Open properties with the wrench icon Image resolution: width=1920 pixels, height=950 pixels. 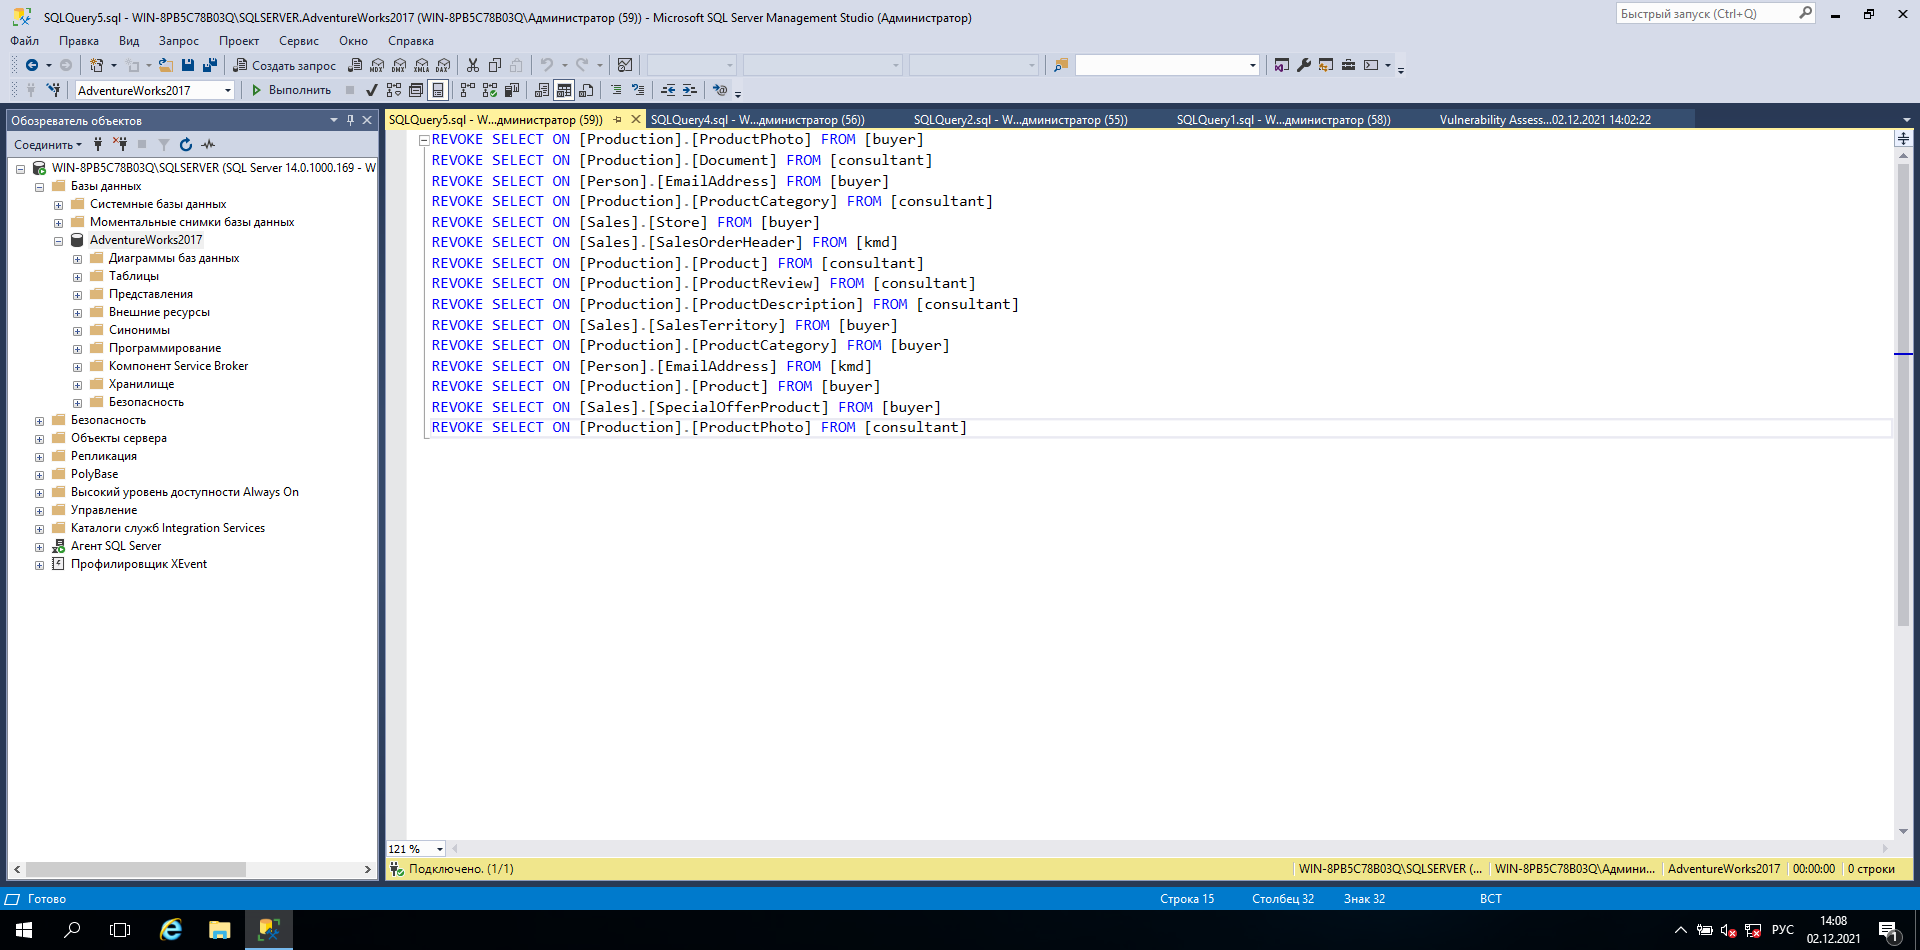[1304, 65]
